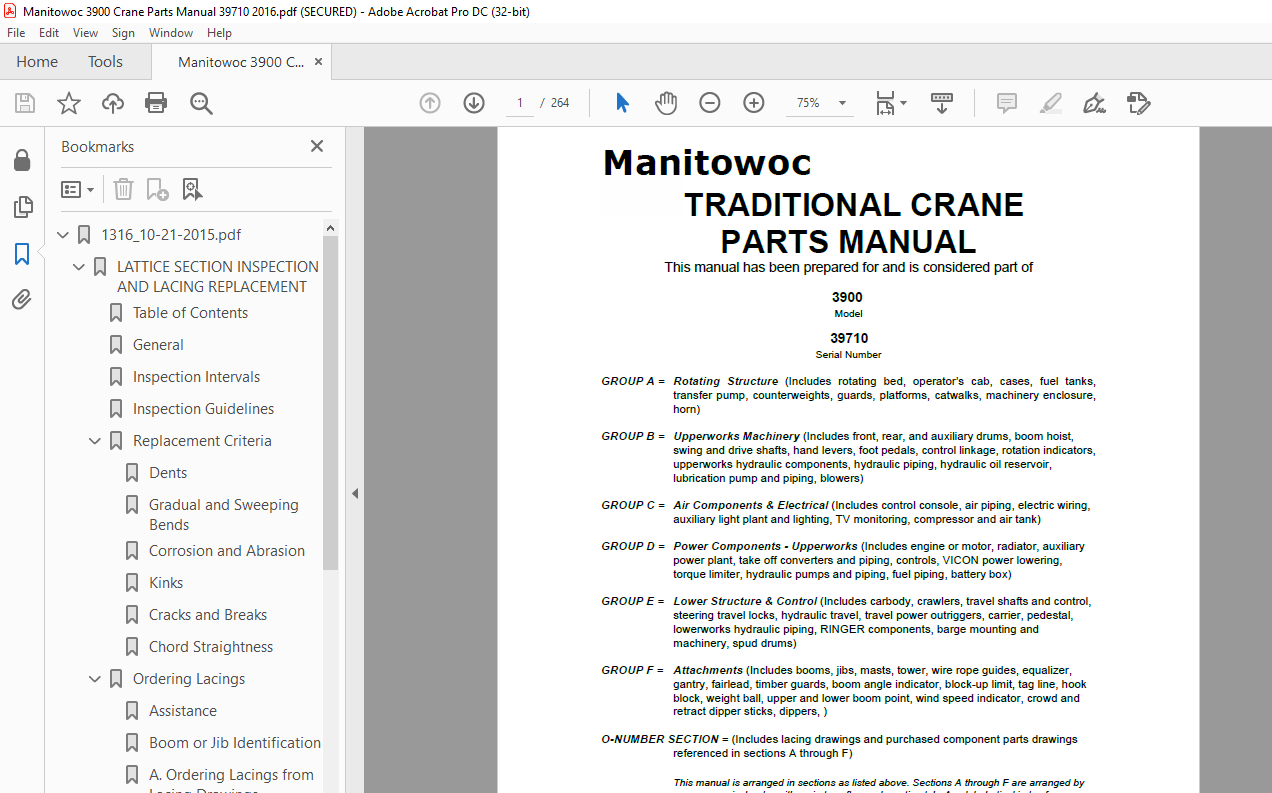Collapse the 1316_10-21-2015.pdf bookmark
Screen dimensions: 1272x793
point(64,235)
